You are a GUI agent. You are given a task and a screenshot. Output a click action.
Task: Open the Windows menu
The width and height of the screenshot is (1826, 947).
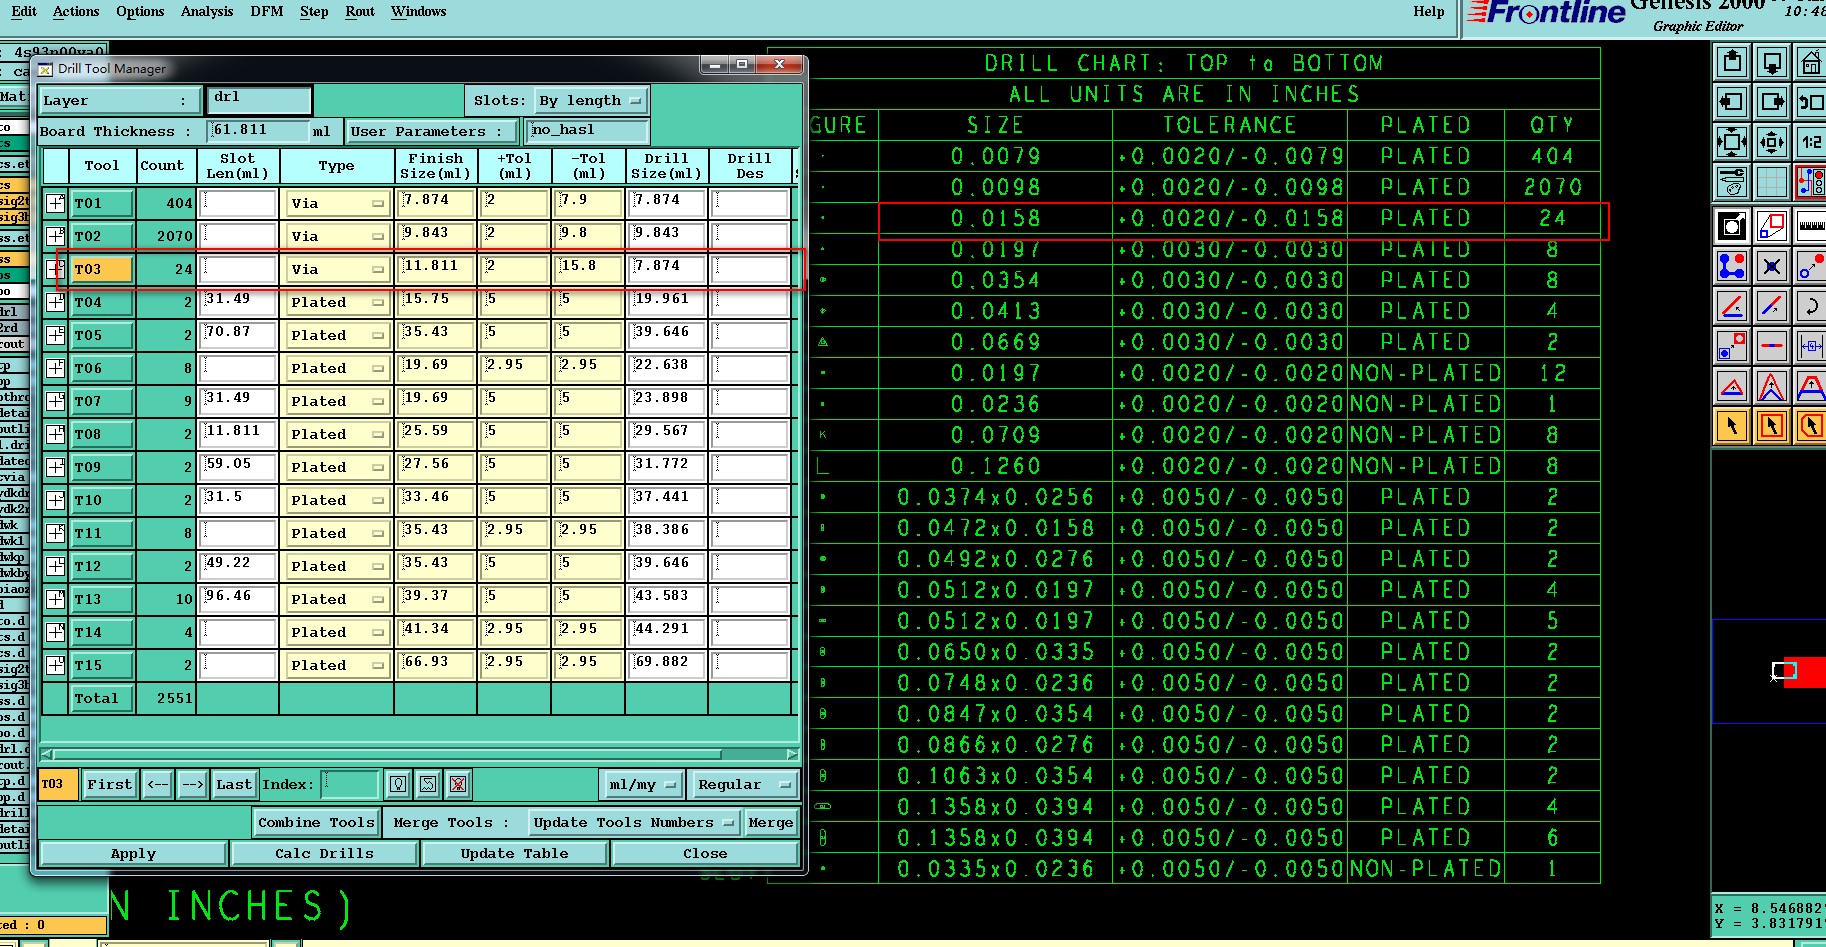(418, 11)
